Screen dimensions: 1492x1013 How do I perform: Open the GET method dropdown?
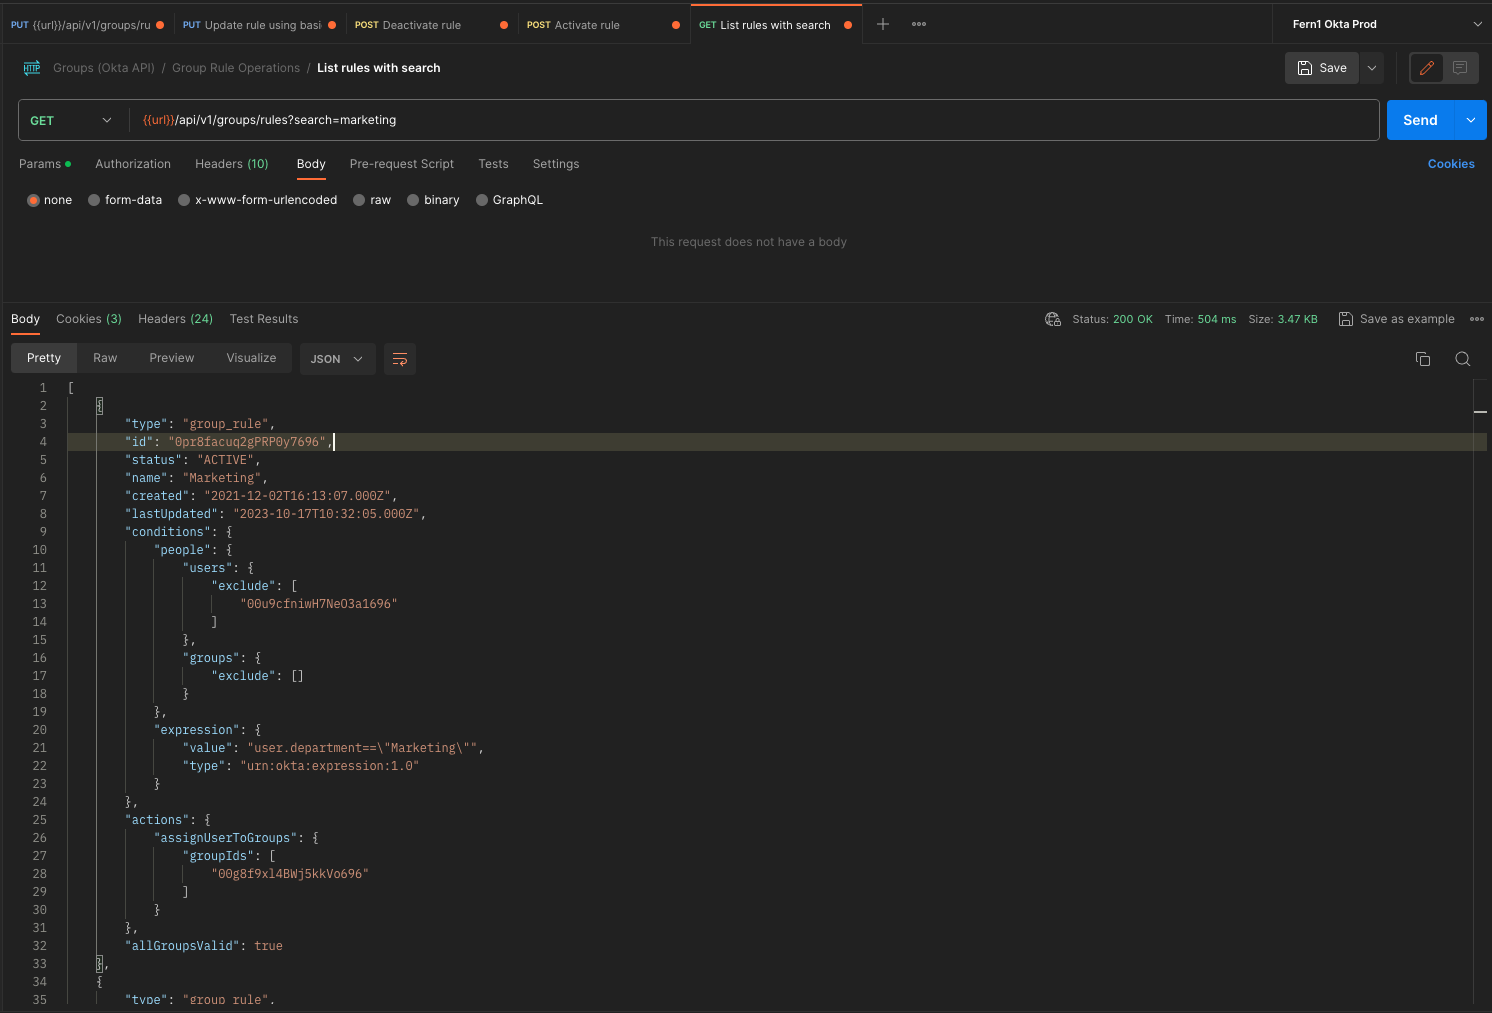click(x=71, y=120)
